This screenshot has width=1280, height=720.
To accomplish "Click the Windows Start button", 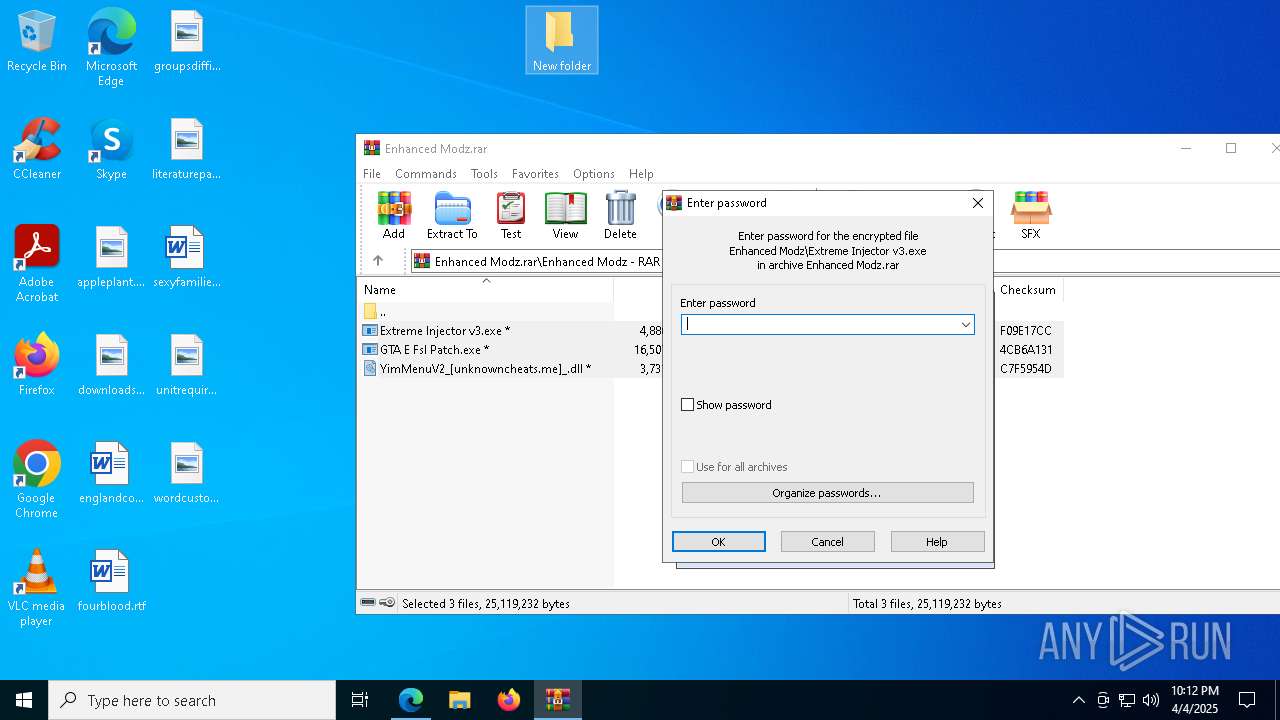I will 24,700.
